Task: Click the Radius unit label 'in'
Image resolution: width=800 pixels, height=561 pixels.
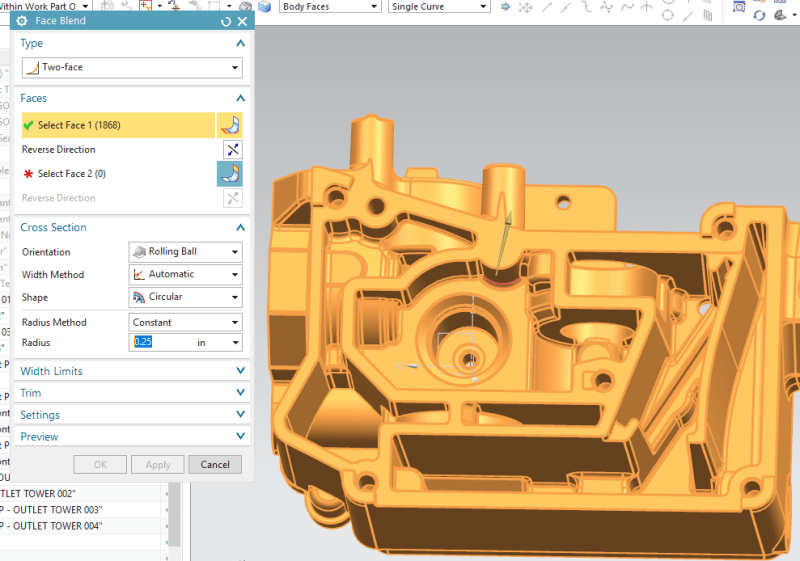Action: tap(202, 343)
